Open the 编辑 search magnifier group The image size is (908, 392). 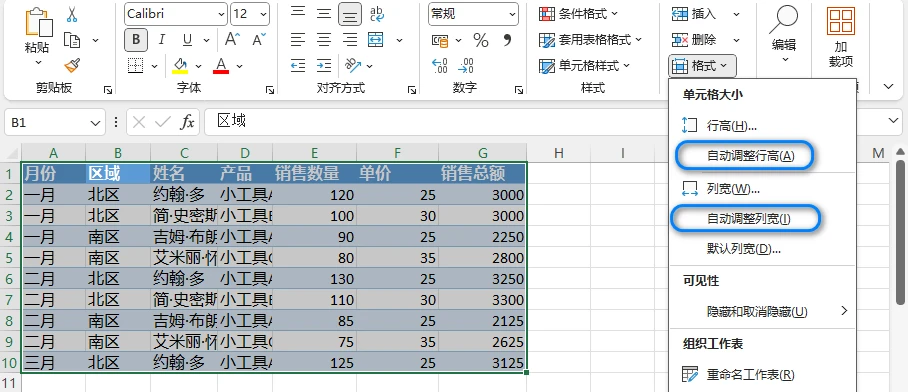point(784,34)
